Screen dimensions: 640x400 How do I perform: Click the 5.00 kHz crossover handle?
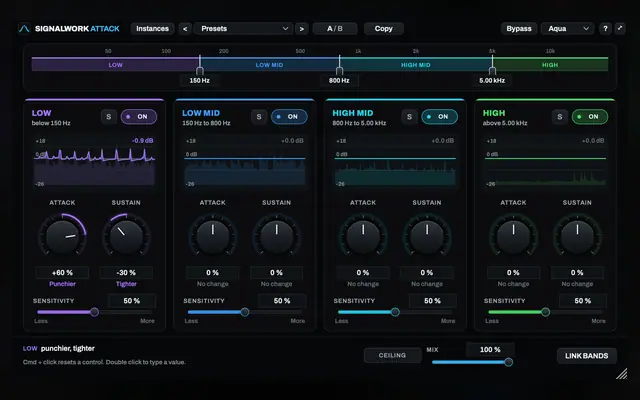coord(492,70)
